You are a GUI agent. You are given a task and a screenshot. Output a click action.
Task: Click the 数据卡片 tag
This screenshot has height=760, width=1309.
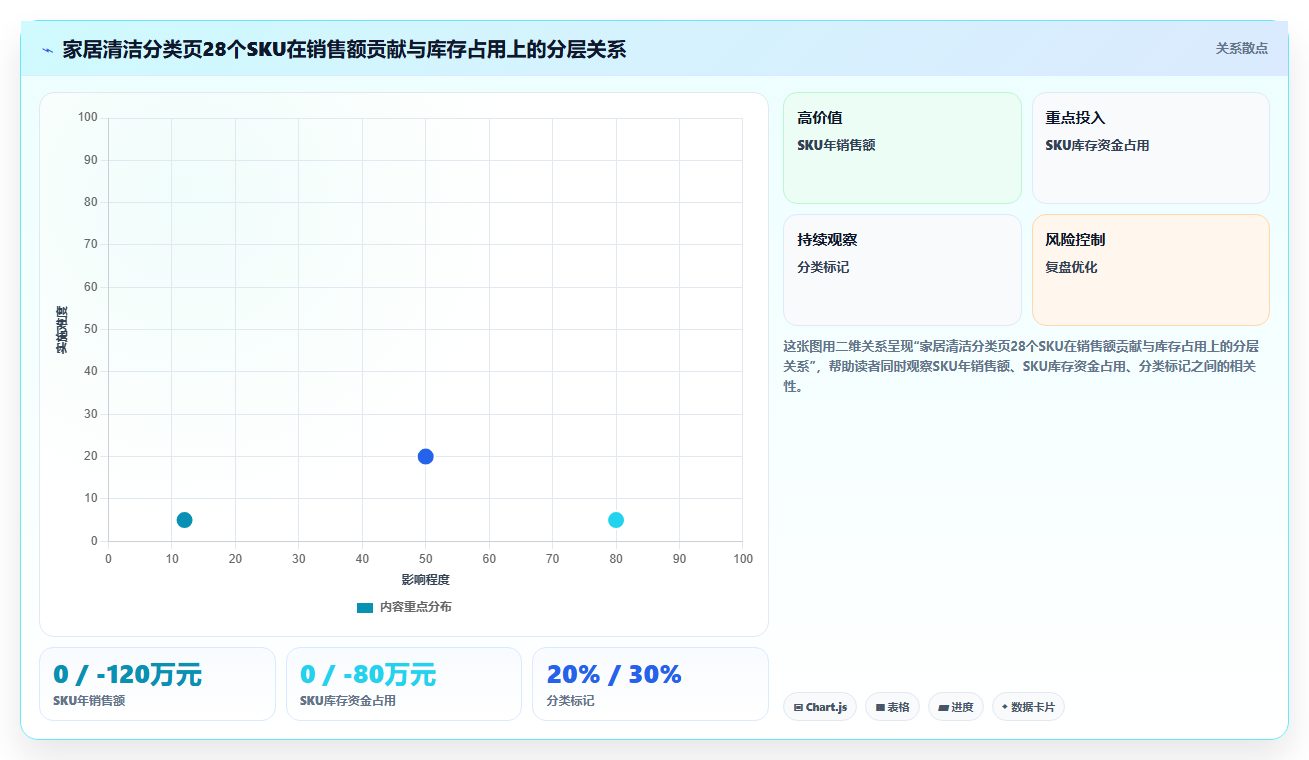1028,707
